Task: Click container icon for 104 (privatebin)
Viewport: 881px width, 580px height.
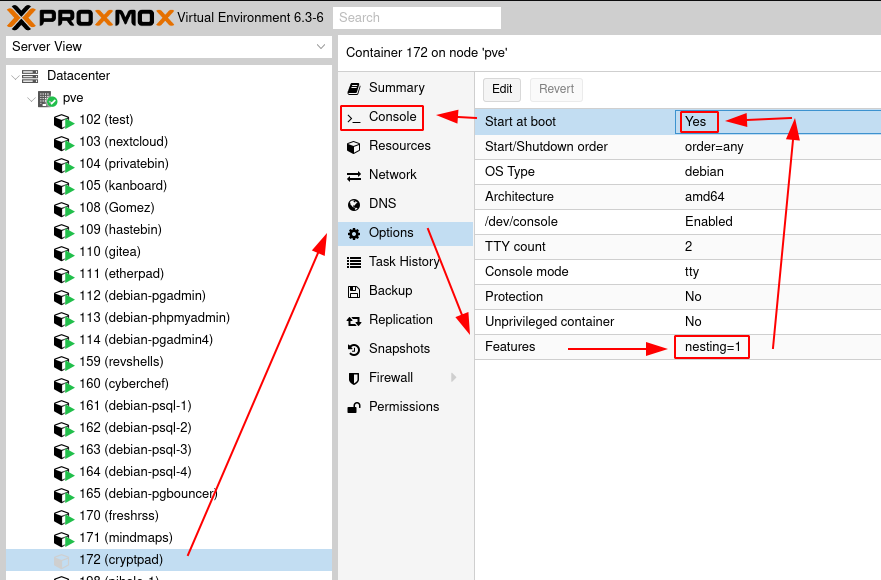Action: click(x=63, y=165)
